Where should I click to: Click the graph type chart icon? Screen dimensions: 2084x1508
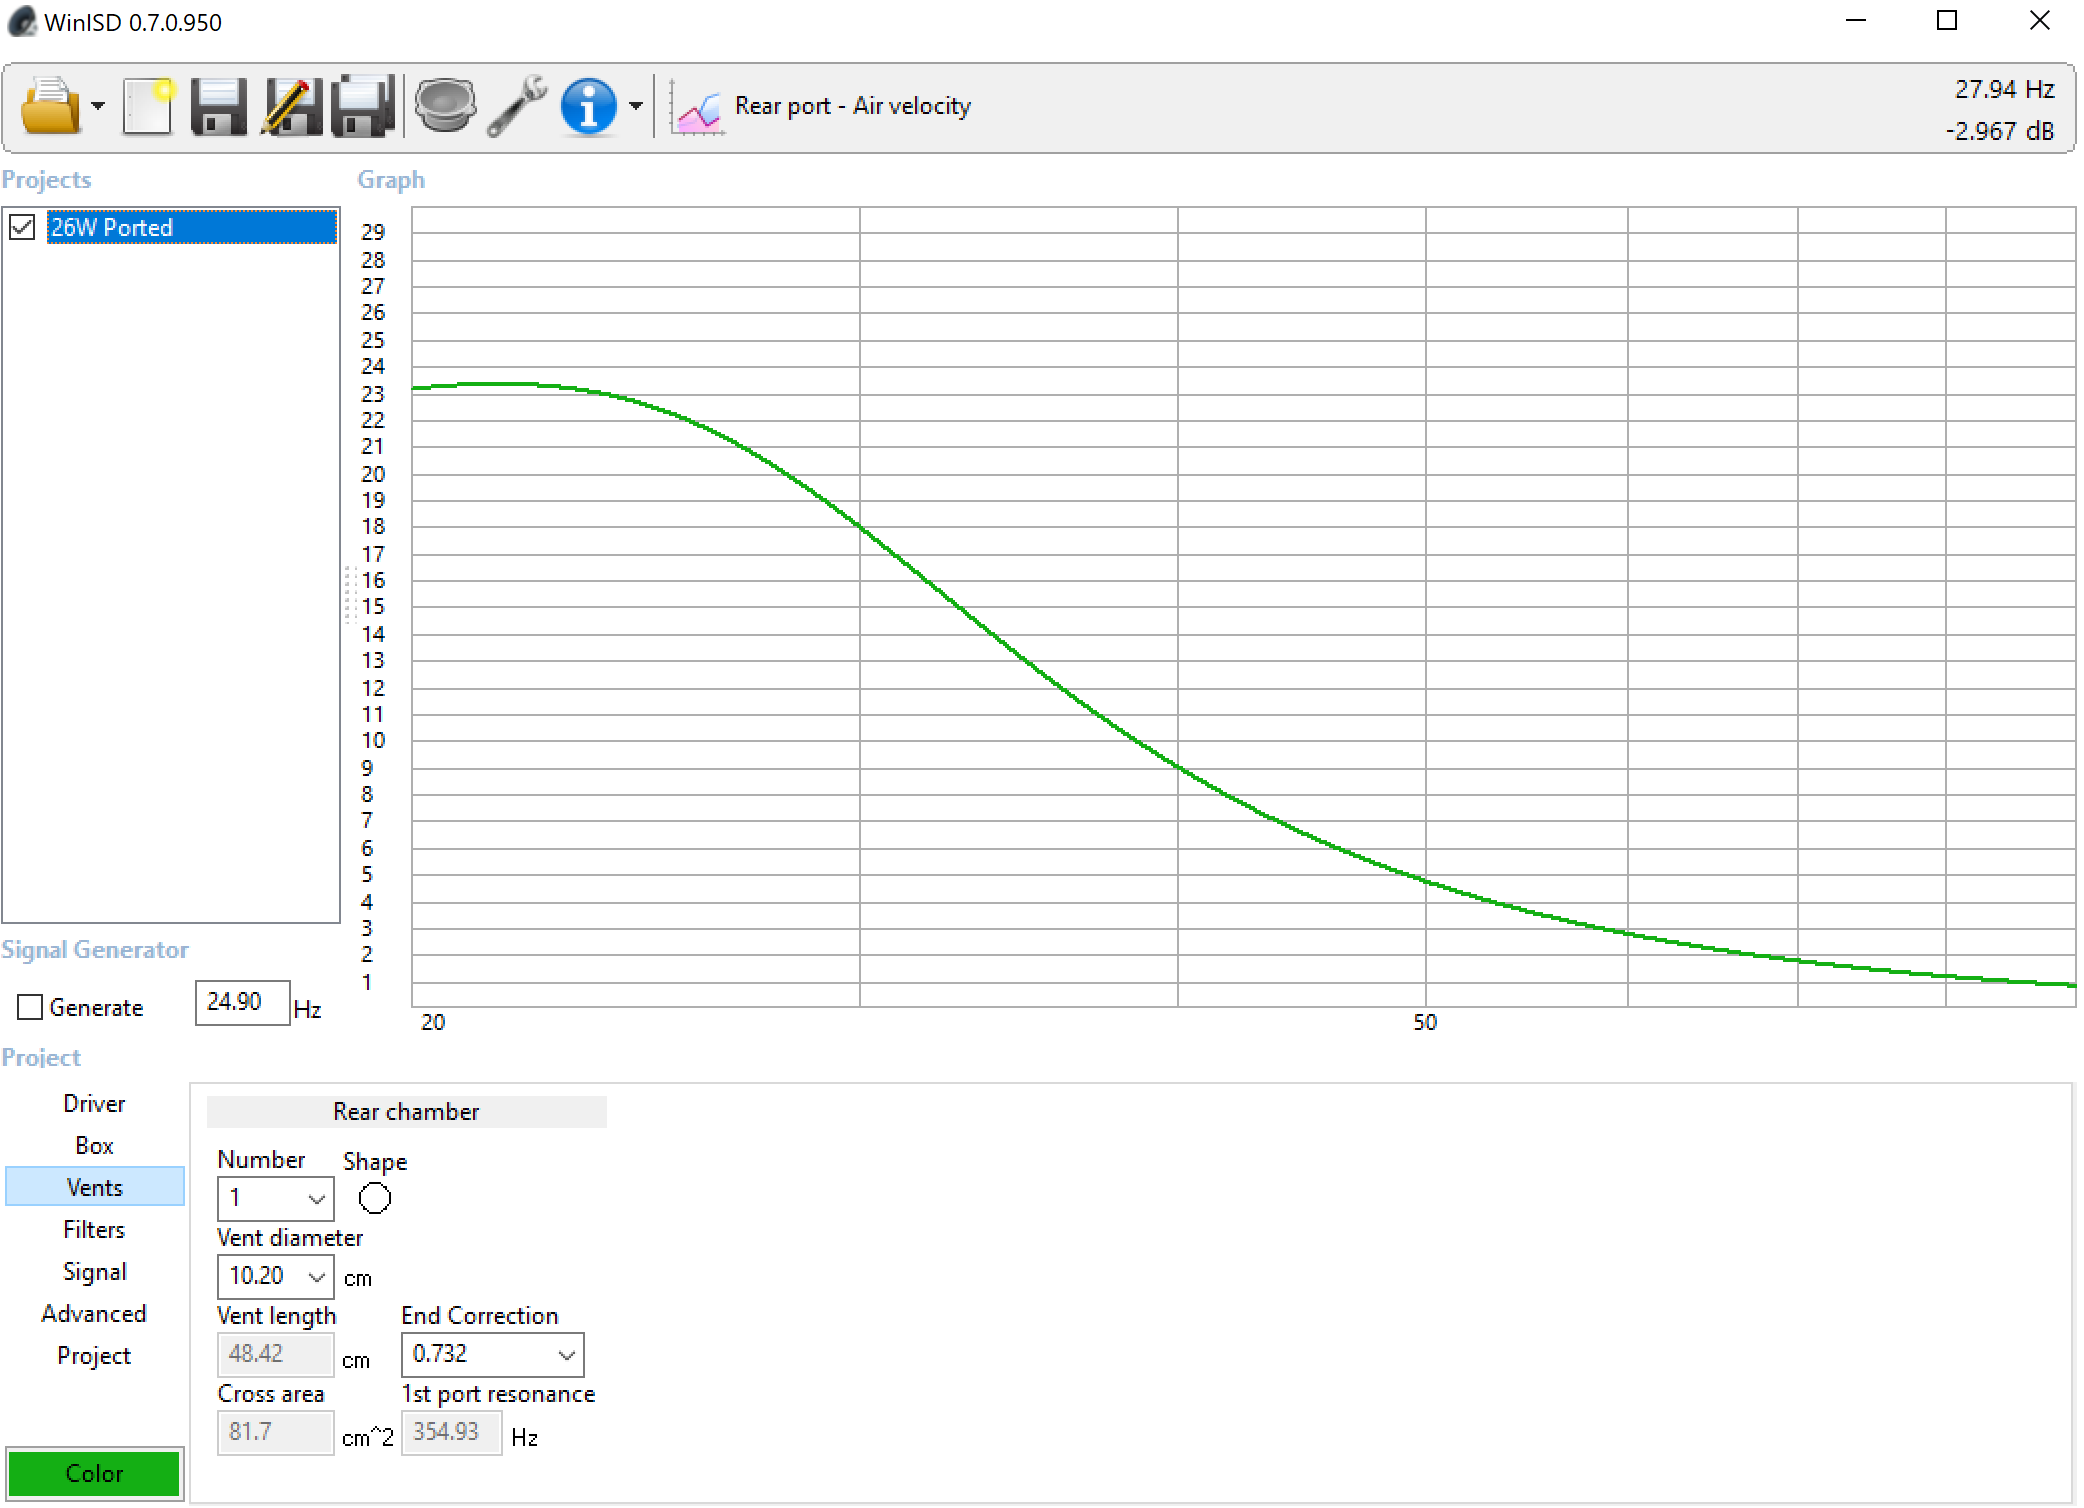click(x=697, y=108)
